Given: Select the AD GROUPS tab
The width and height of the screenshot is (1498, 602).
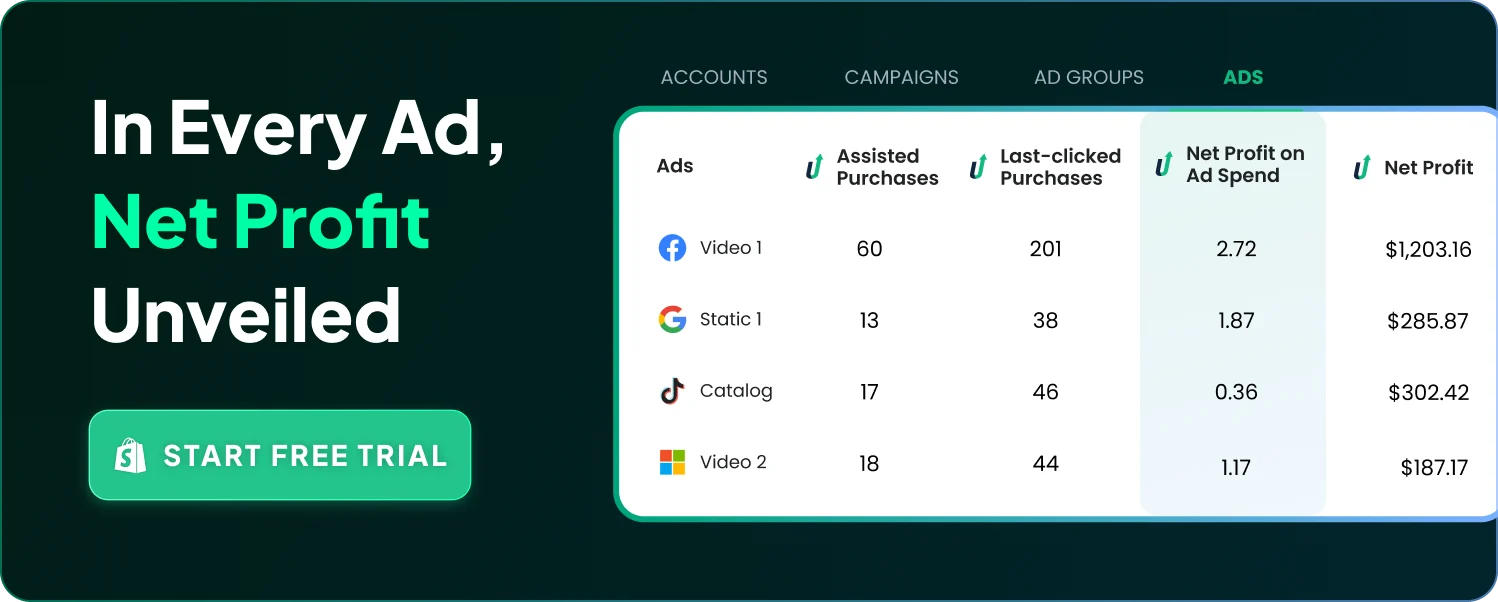Looking at the screenshot, I should tap(1088, 77).
